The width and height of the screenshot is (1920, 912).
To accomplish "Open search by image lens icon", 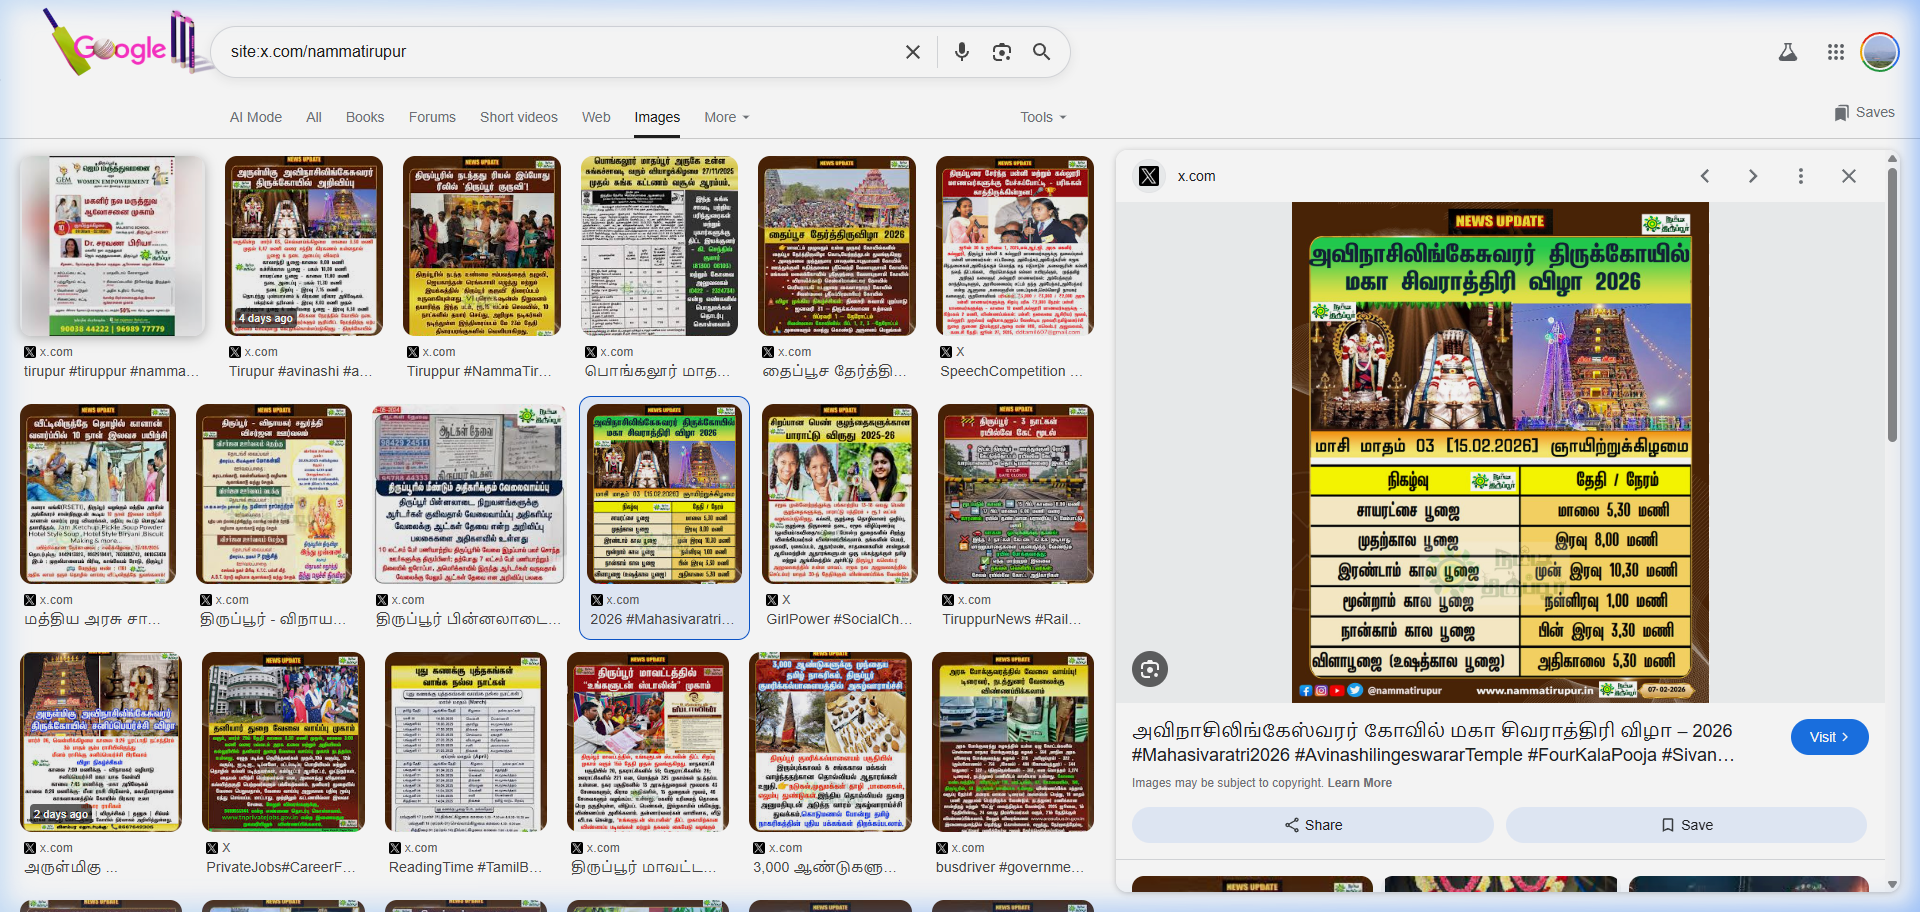I will (x=1001, y=52).
